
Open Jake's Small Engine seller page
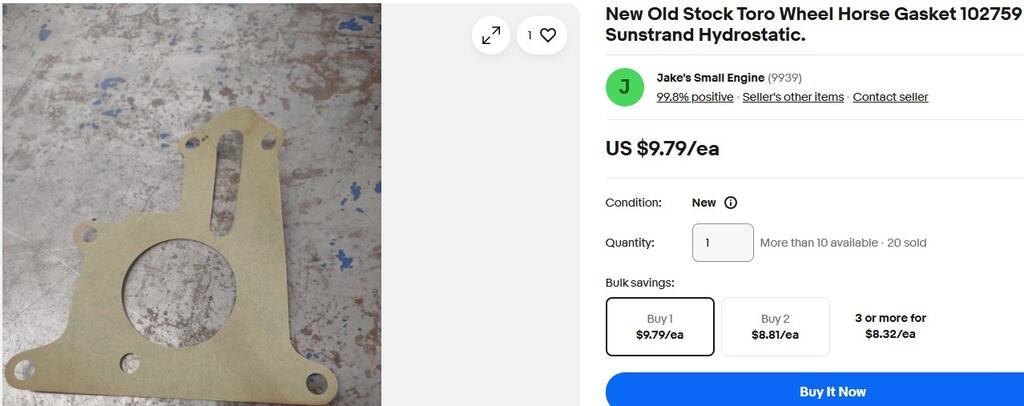pyautogui.click(x=710, y=78)
